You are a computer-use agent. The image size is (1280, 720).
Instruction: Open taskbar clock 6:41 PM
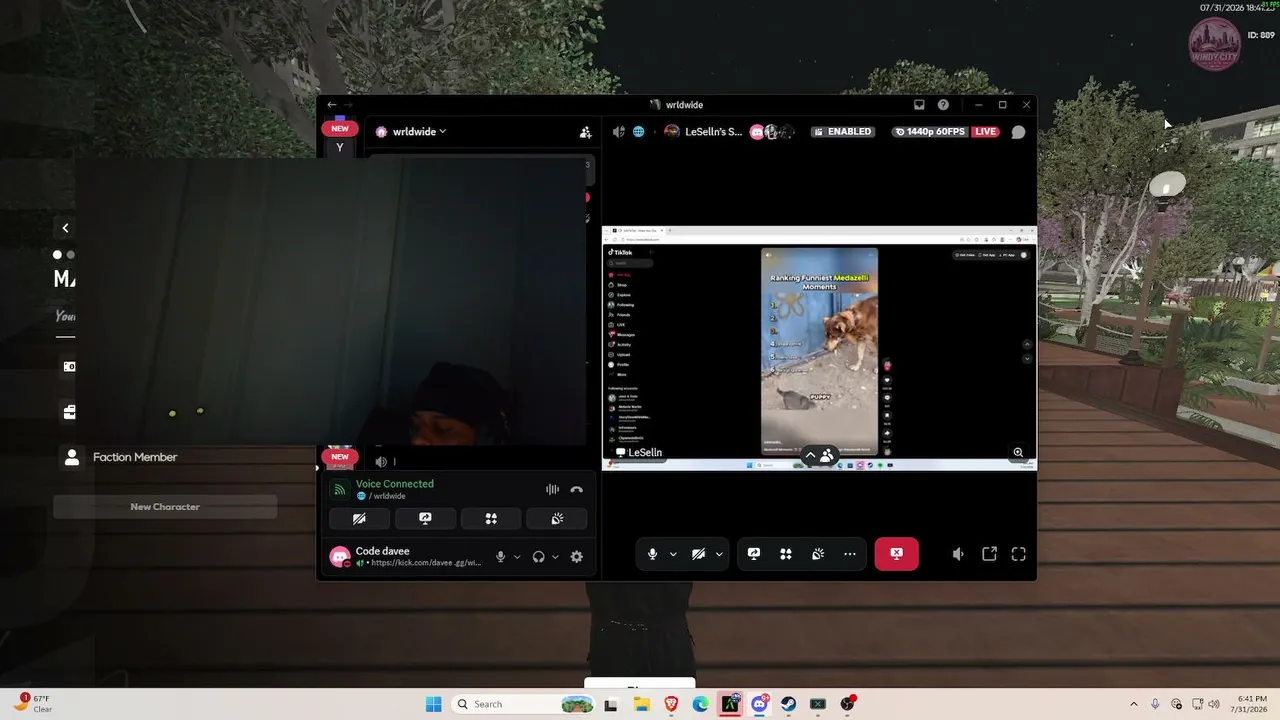[1247, 704]
